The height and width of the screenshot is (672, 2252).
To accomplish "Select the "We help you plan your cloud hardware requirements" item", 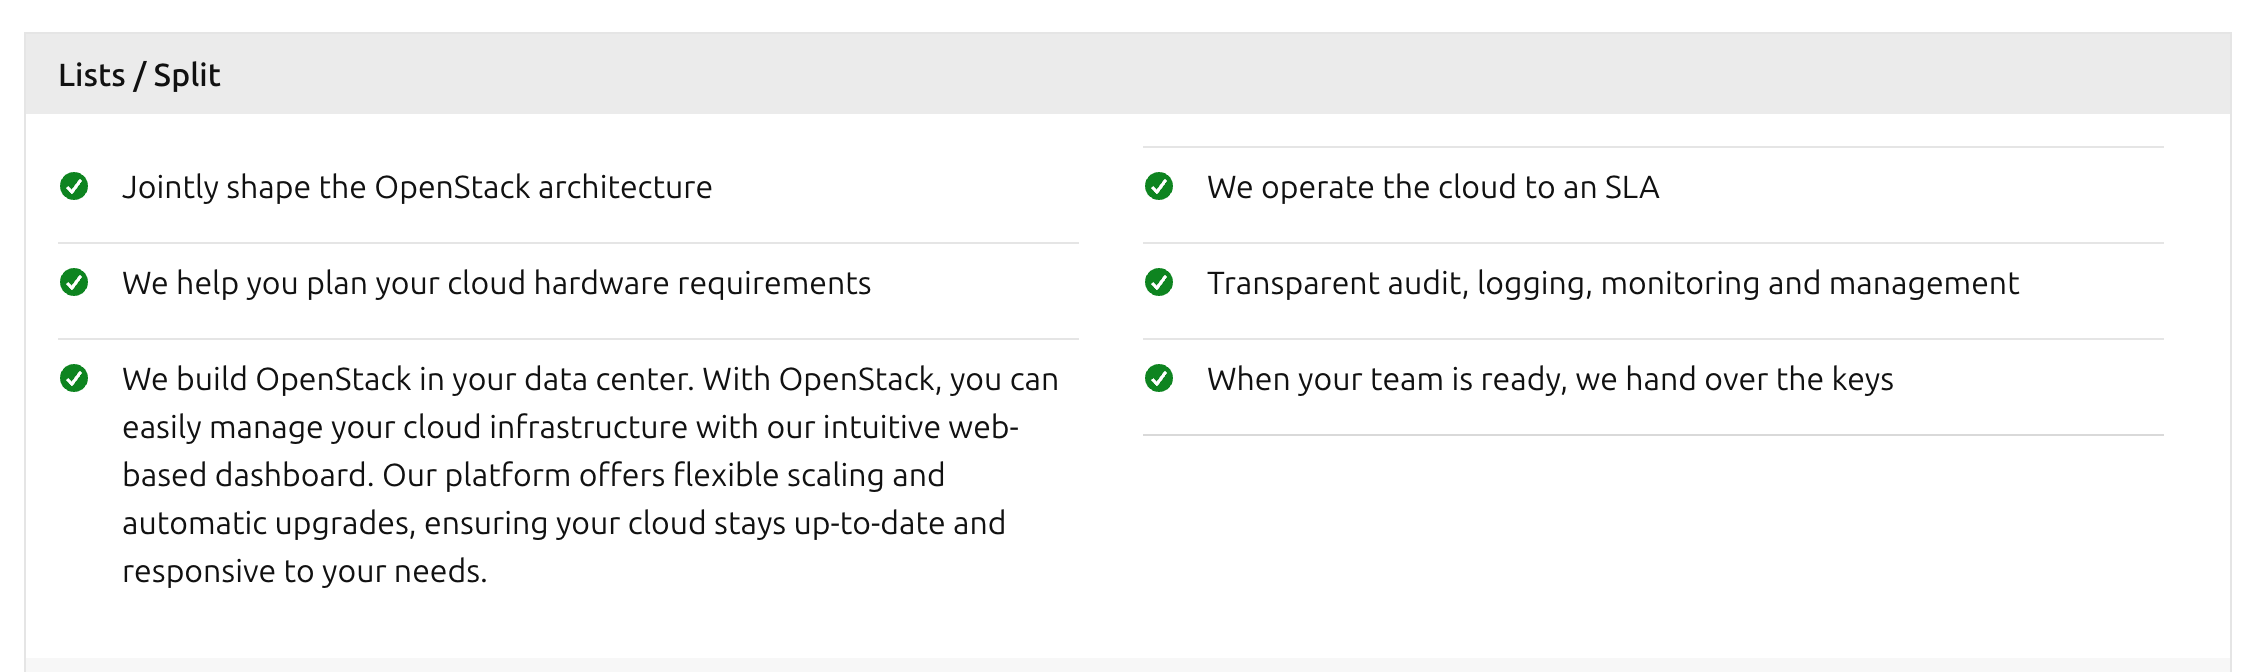I will [x=496, y=283].
